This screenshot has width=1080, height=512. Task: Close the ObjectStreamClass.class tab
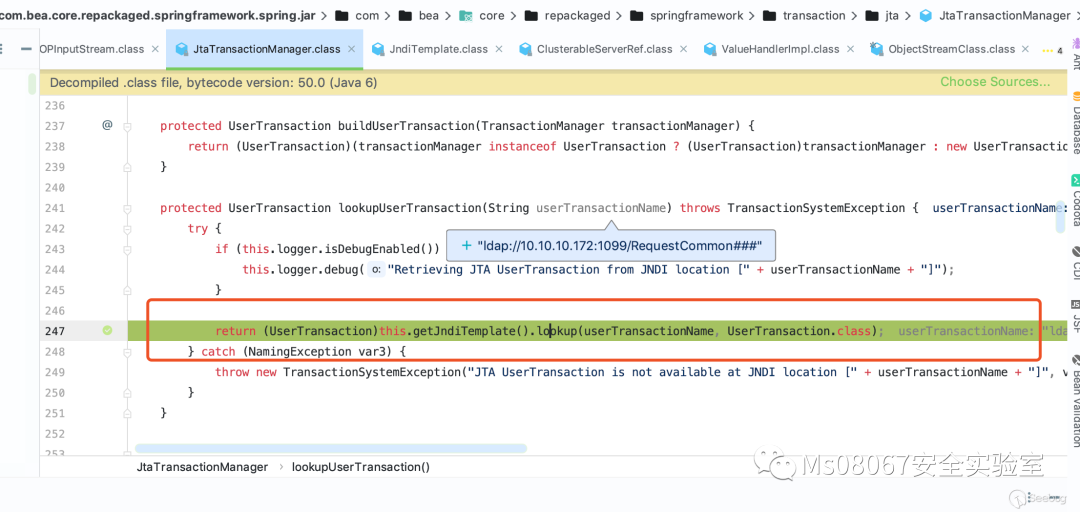(x=1026, y=49)
